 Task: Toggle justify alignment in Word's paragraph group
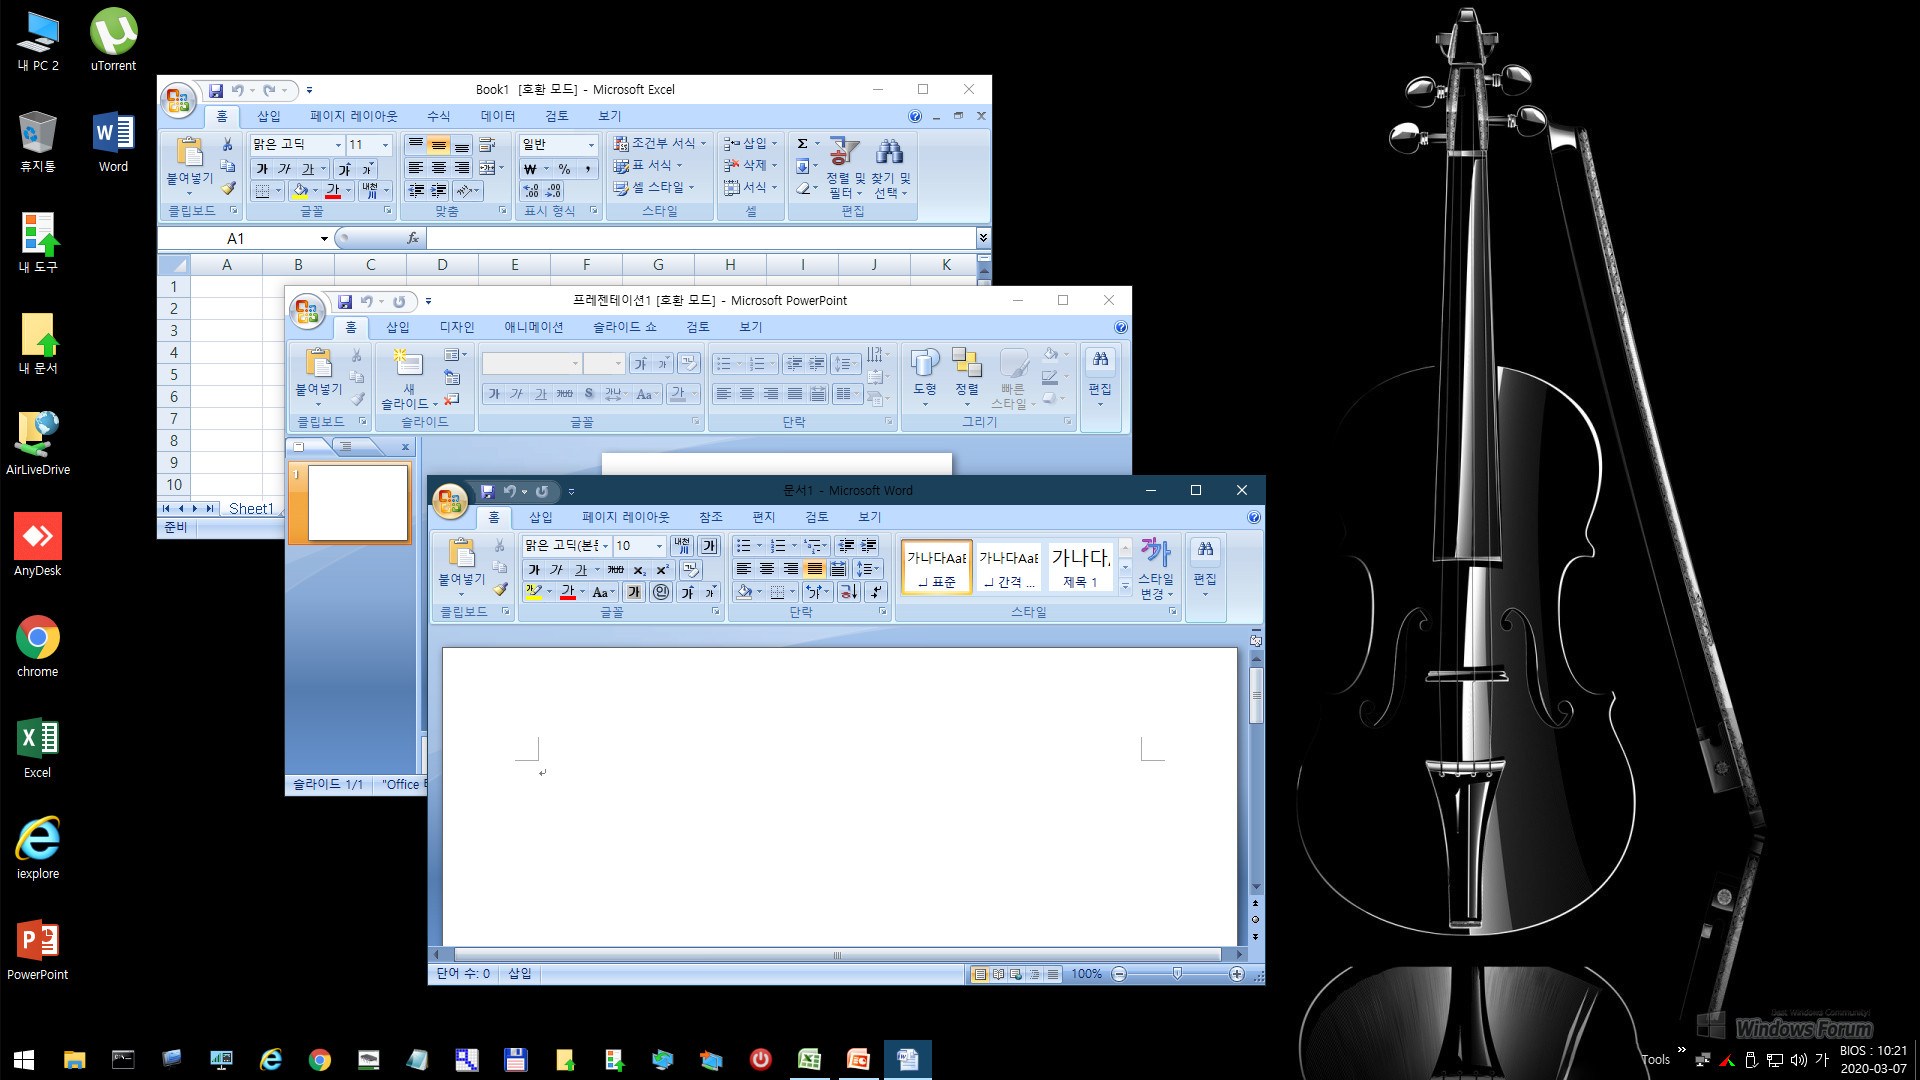pyautogui.click(x=815, y=568)
